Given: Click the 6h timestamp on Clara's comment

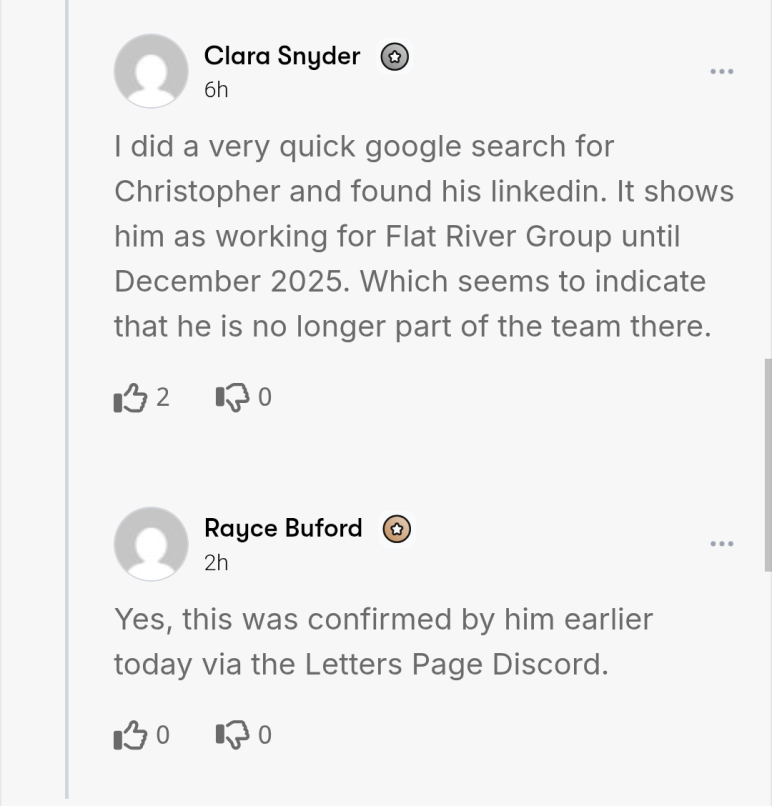Looking at the screenshot, I should coord(216,90).
